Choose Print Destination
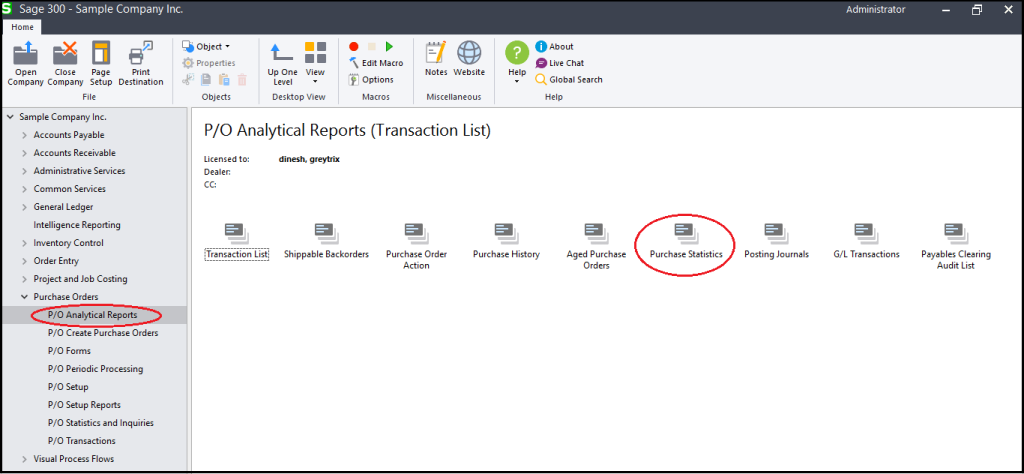Screen dimensions: 1024x474 pyautogui.click(x=140, y=63)
